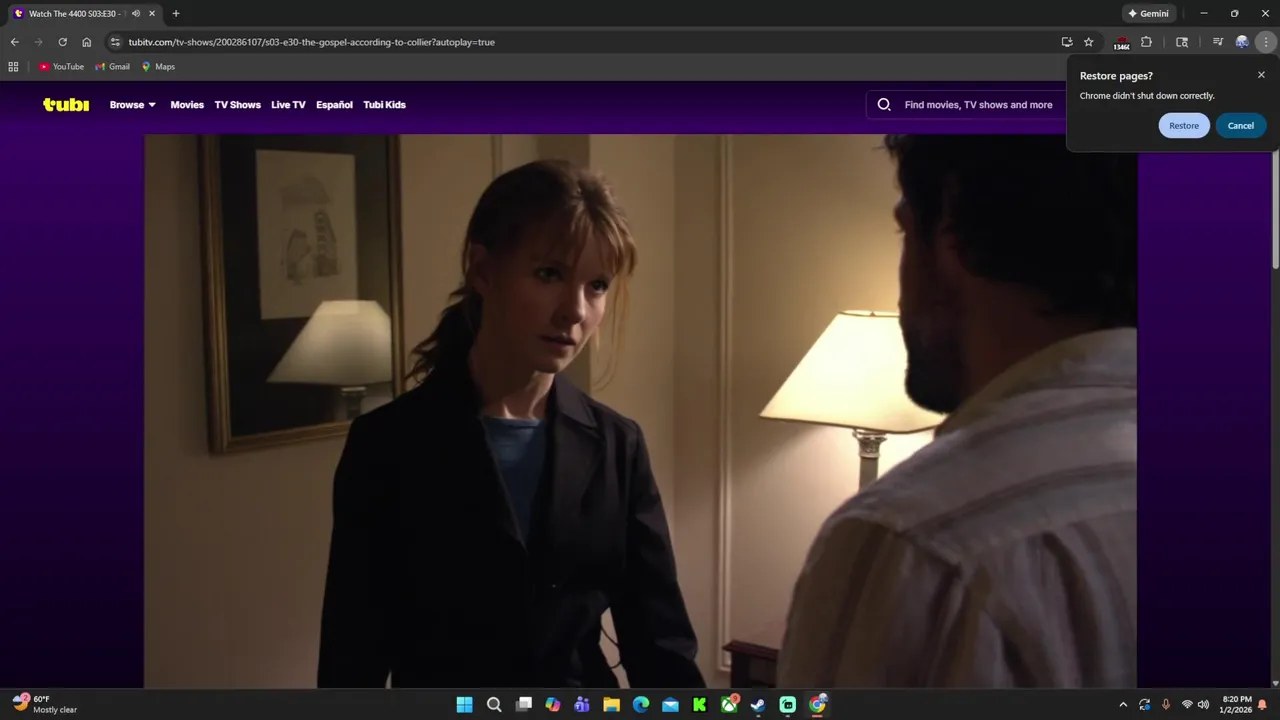
Task: Click the screen cast search icon in toolbar
Action: pyautogui.click(x=1182, y=42)
